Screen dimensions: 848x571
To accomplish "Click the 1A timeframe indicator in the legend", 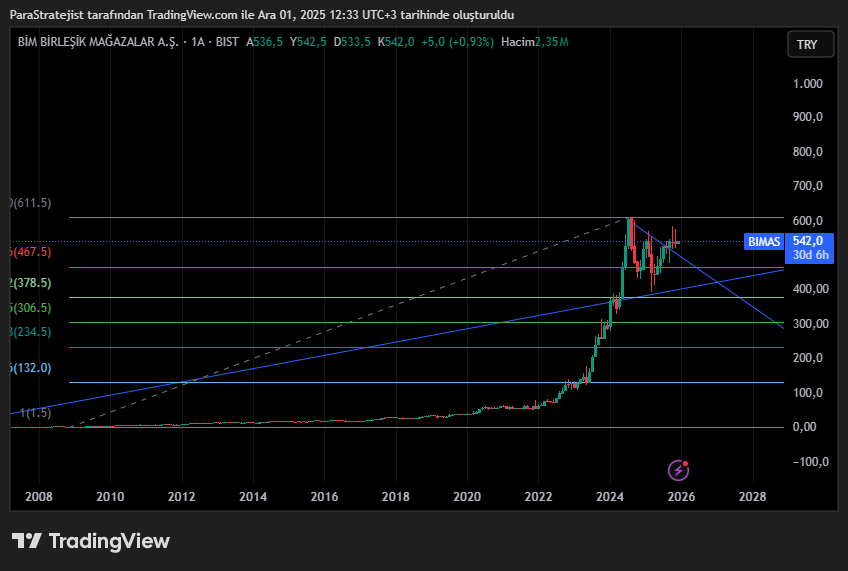I will click(198, 42).
